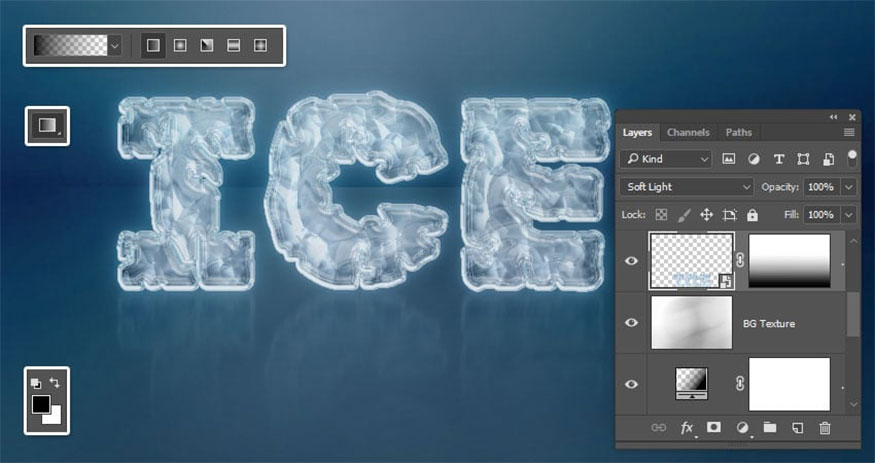The height and width of the screenshot is (463, 875).
Task: Open the black foreground color swatch
Action: pos(41,404)
